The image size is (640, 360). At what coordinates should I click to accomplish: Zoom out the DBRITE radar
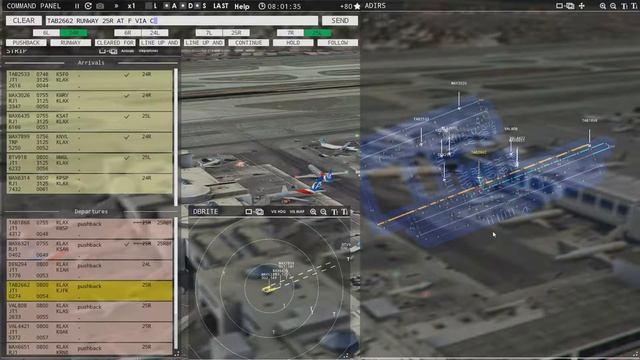[x=323, y=212]
